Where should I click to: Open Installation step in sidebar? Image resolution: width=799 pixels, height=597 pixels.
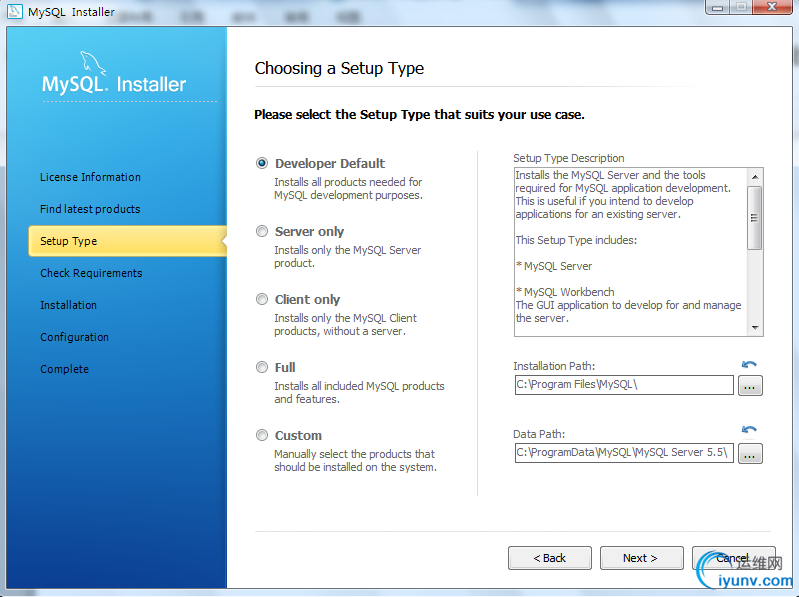pyautogui.click(x=68, y=305)
